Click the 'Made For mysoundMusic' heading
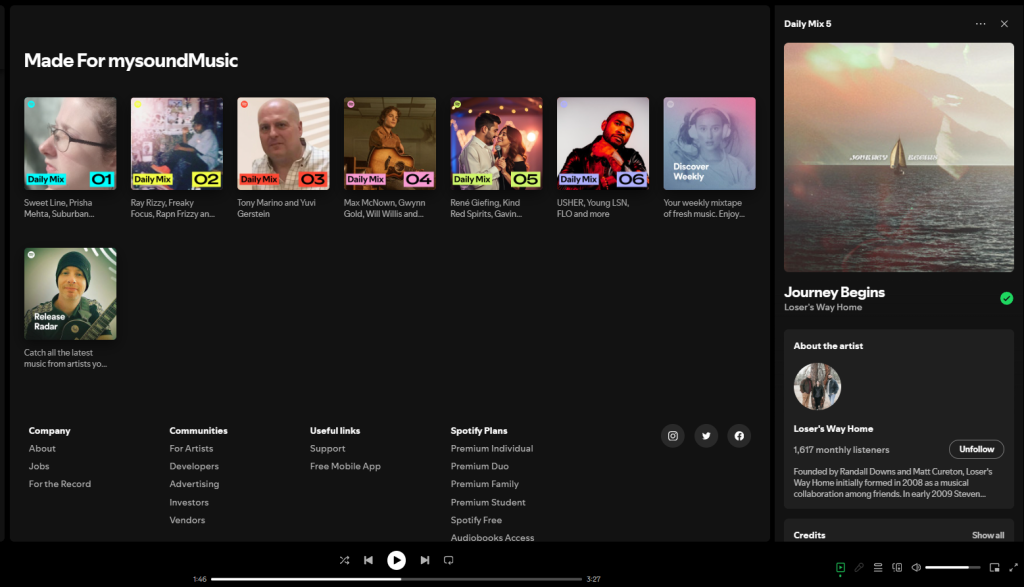 [x=131, y=60]
